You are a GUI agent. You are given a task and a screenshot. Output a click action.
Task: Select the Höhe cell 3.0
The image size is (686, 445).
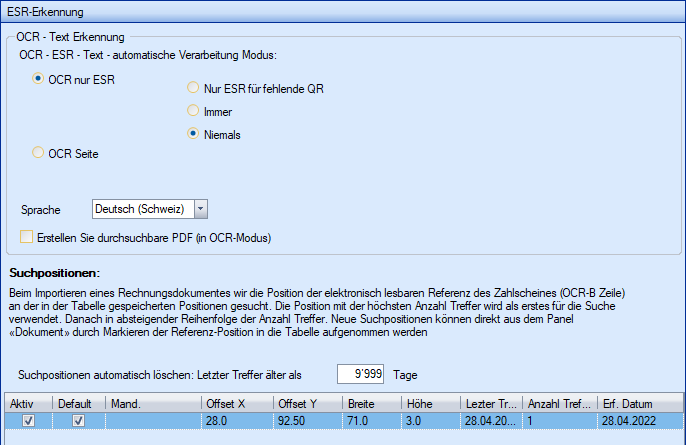tap(431, 421)
